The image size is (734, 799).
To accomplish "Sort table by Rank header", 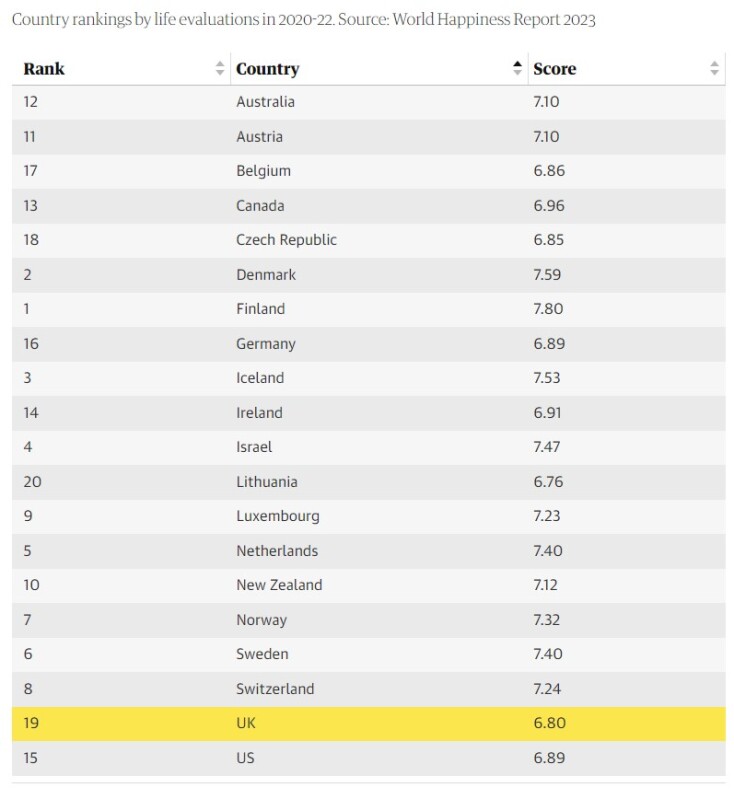I will [45, 69].
